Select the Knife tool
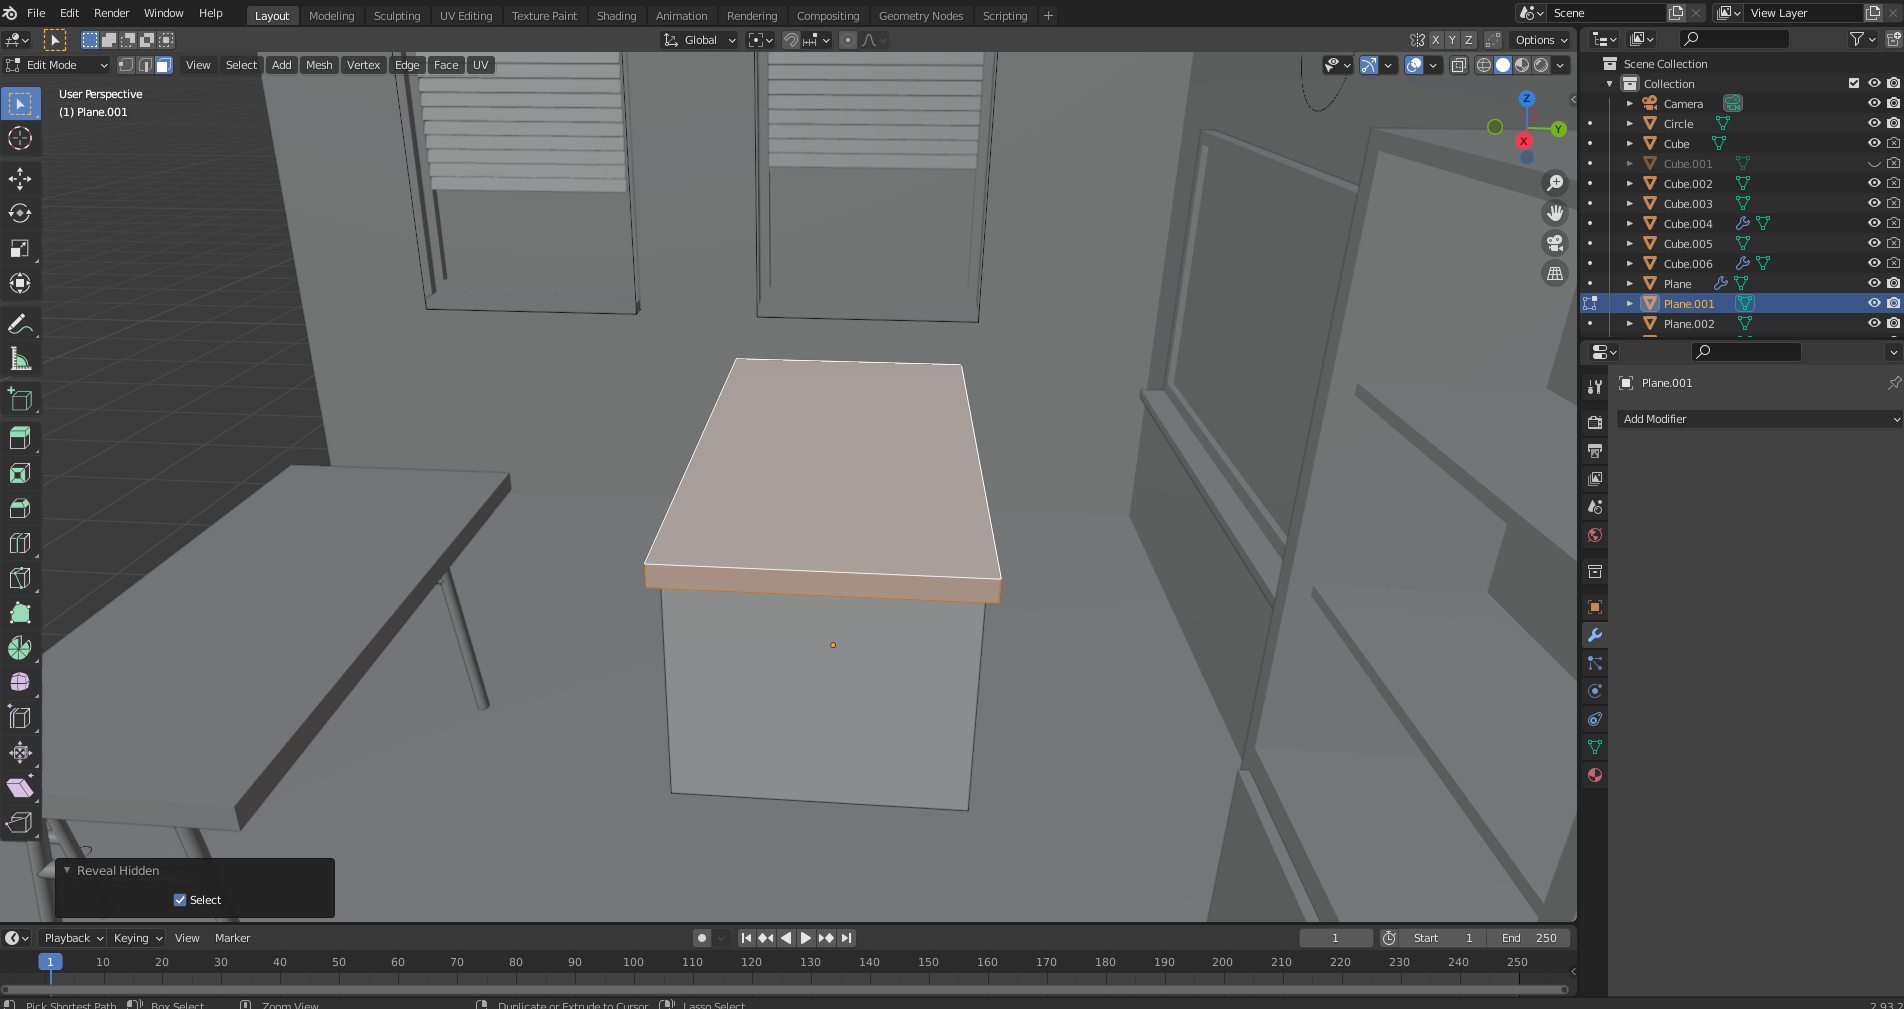Image resolution: width=1904 pixels, height=1009 pixels. click(x=20, y=578)
